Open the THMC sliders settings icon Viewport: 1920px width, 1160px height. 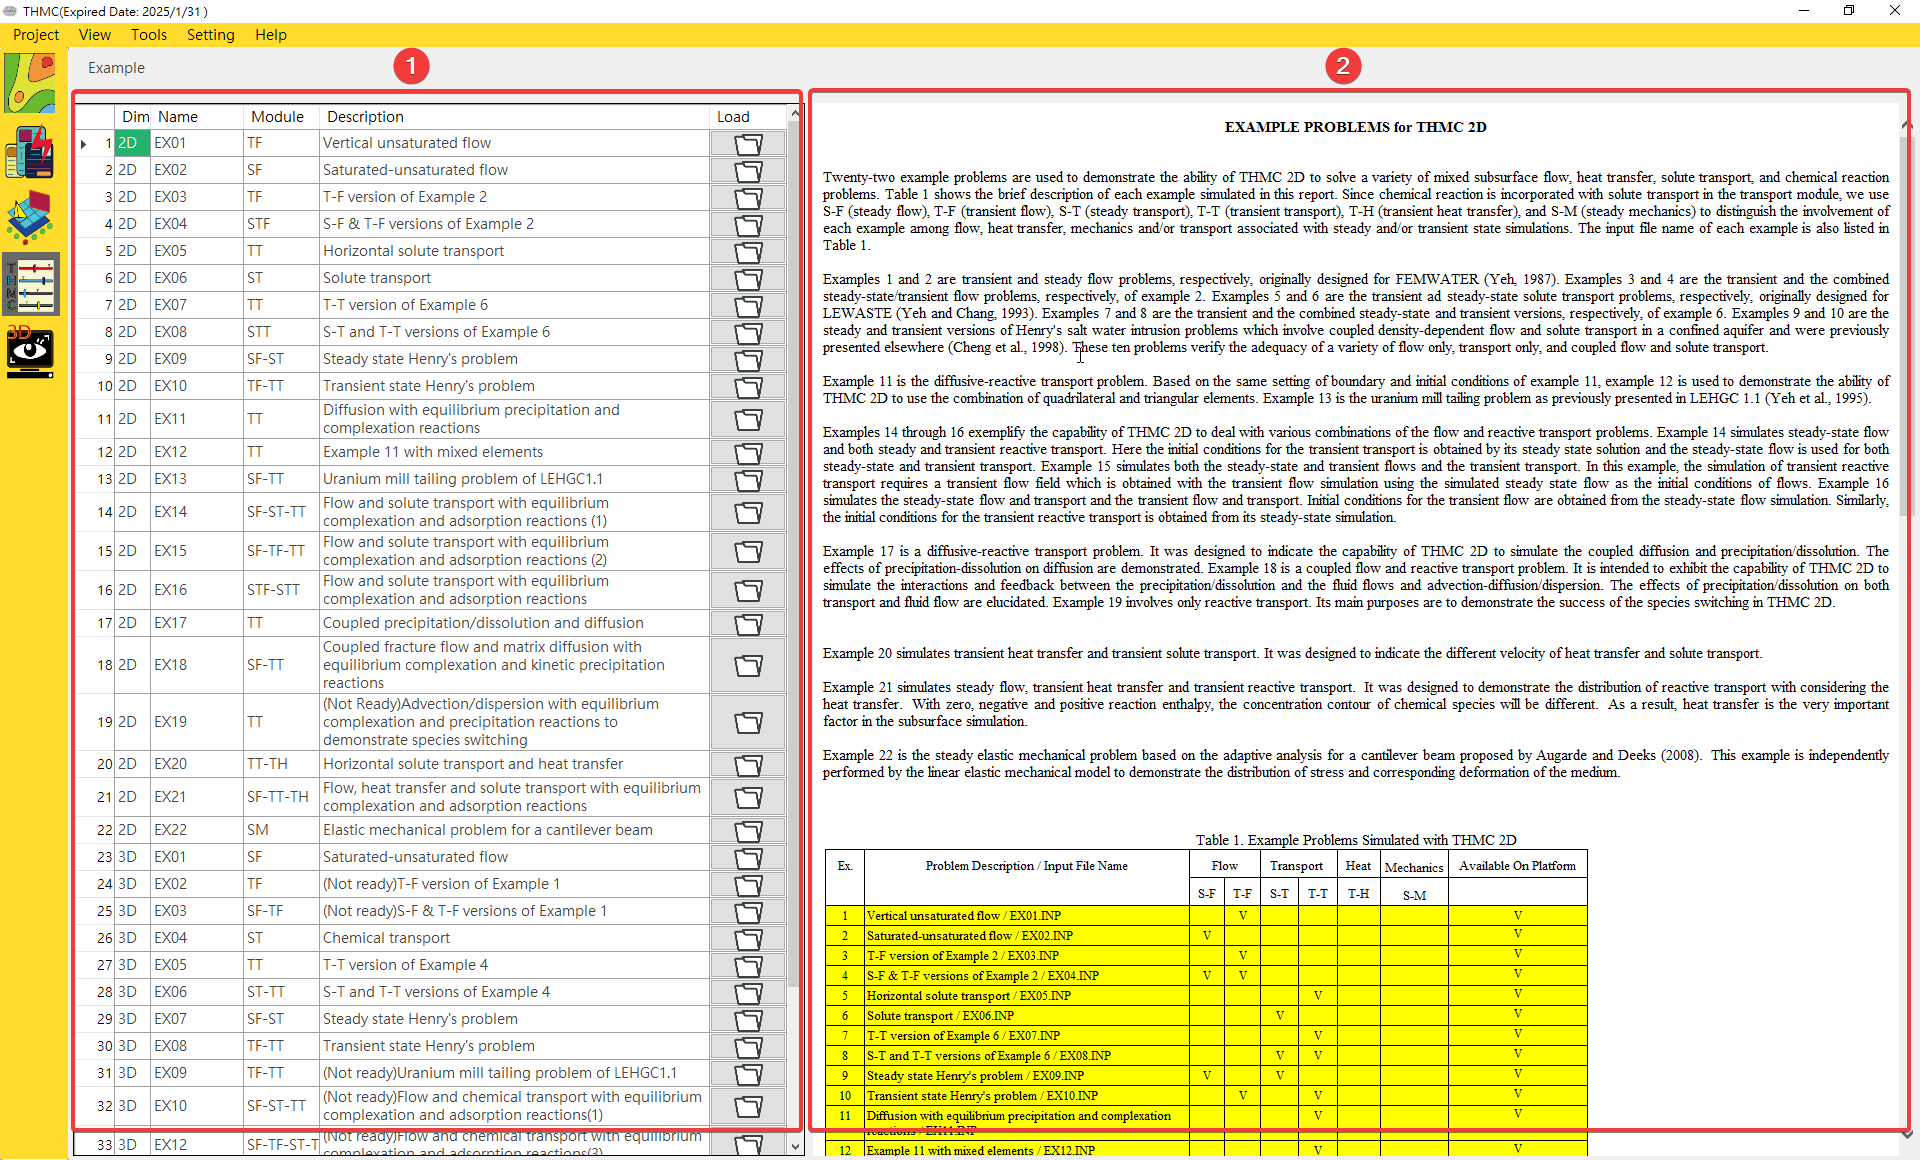click(x=31, y=284)
